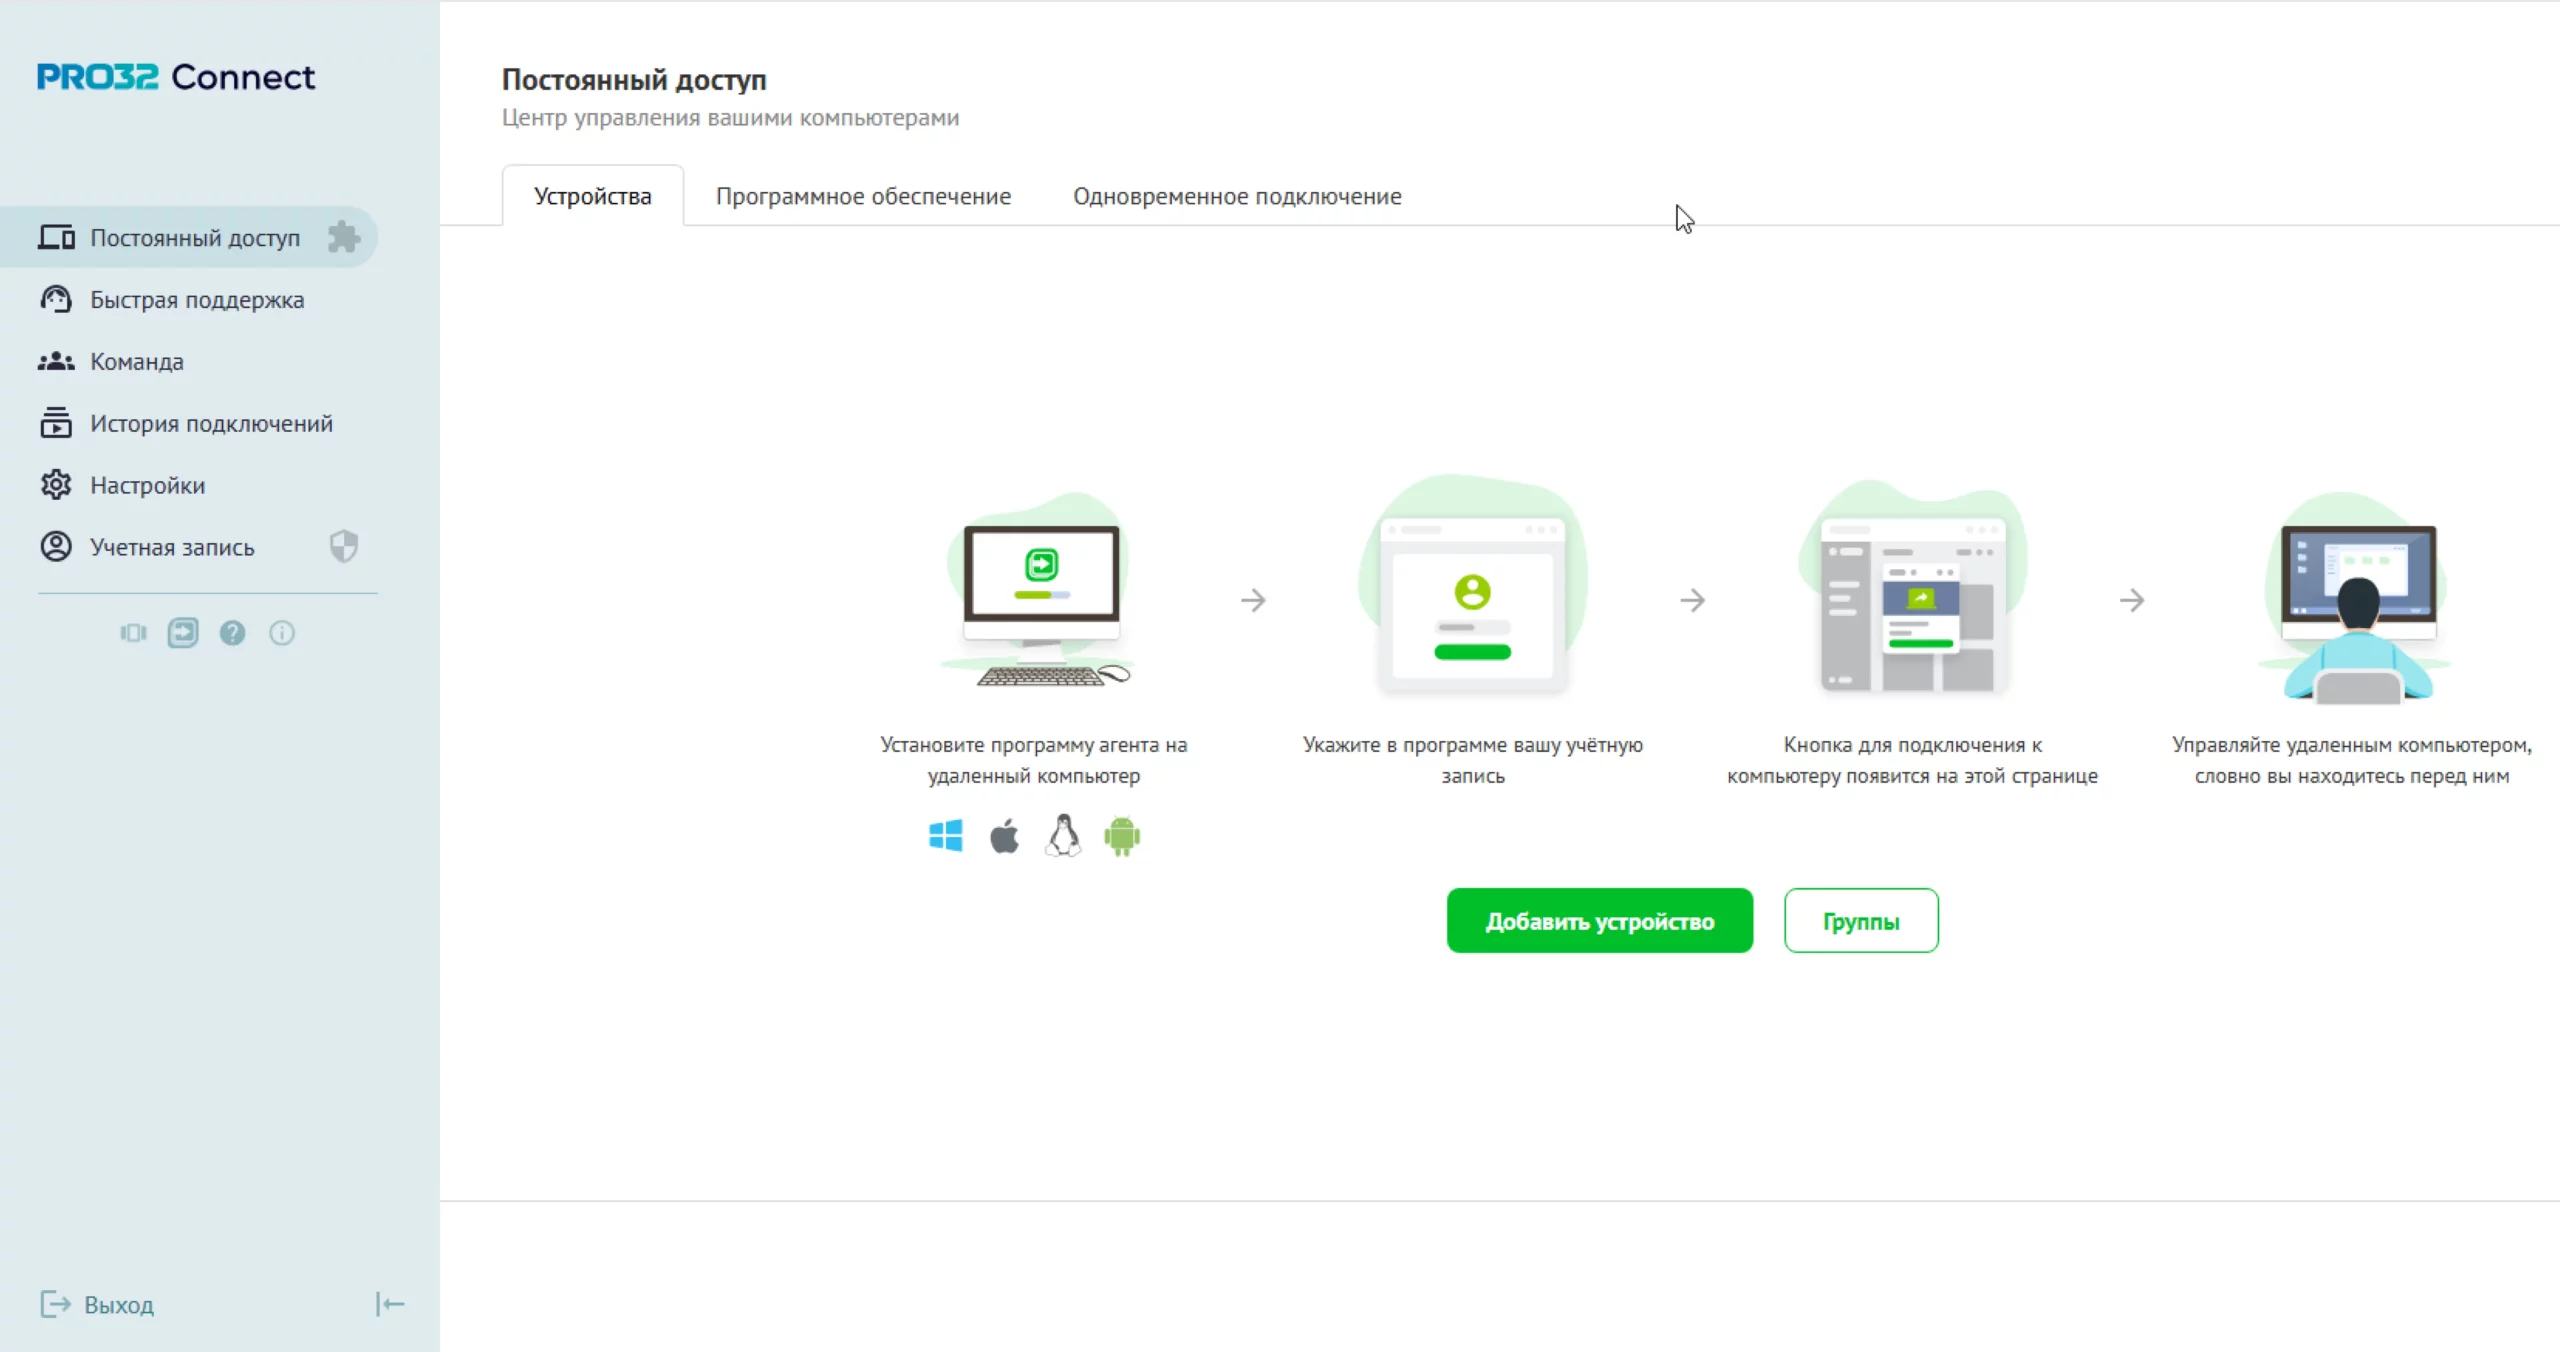
Task: Select the Устройства tab
Action: click(592, 196)
